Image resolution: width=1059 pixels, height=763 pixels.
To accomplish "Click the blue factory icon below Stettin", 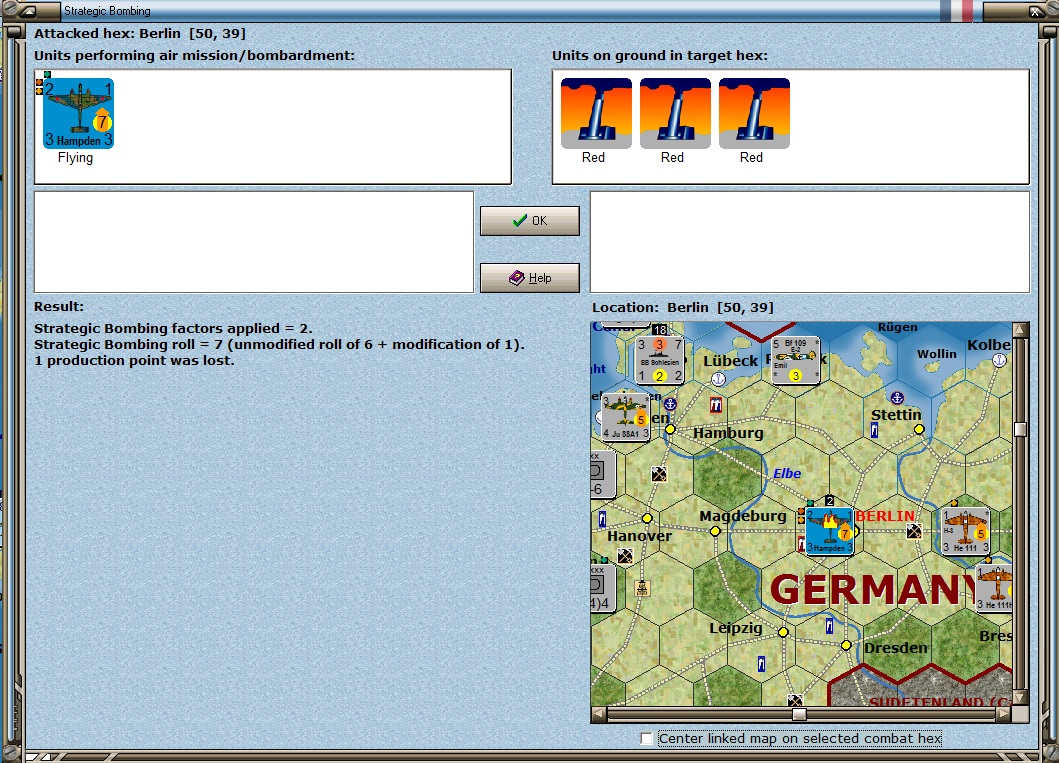I will coord(875,429).
